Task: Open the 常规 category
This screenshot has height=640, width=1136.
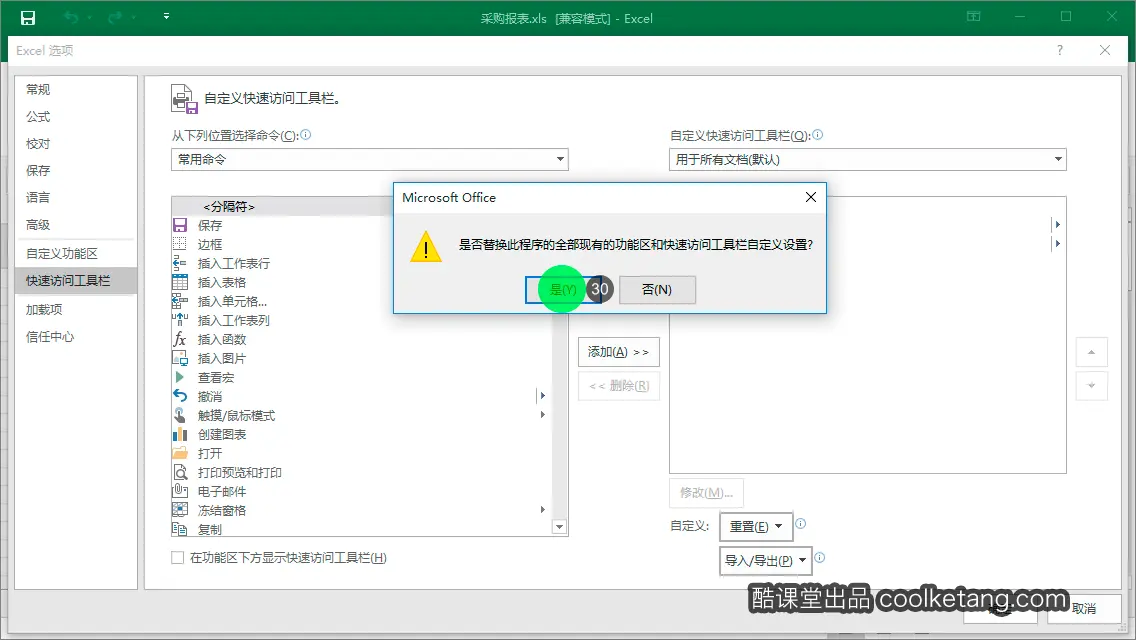Action: pos(38,89)
